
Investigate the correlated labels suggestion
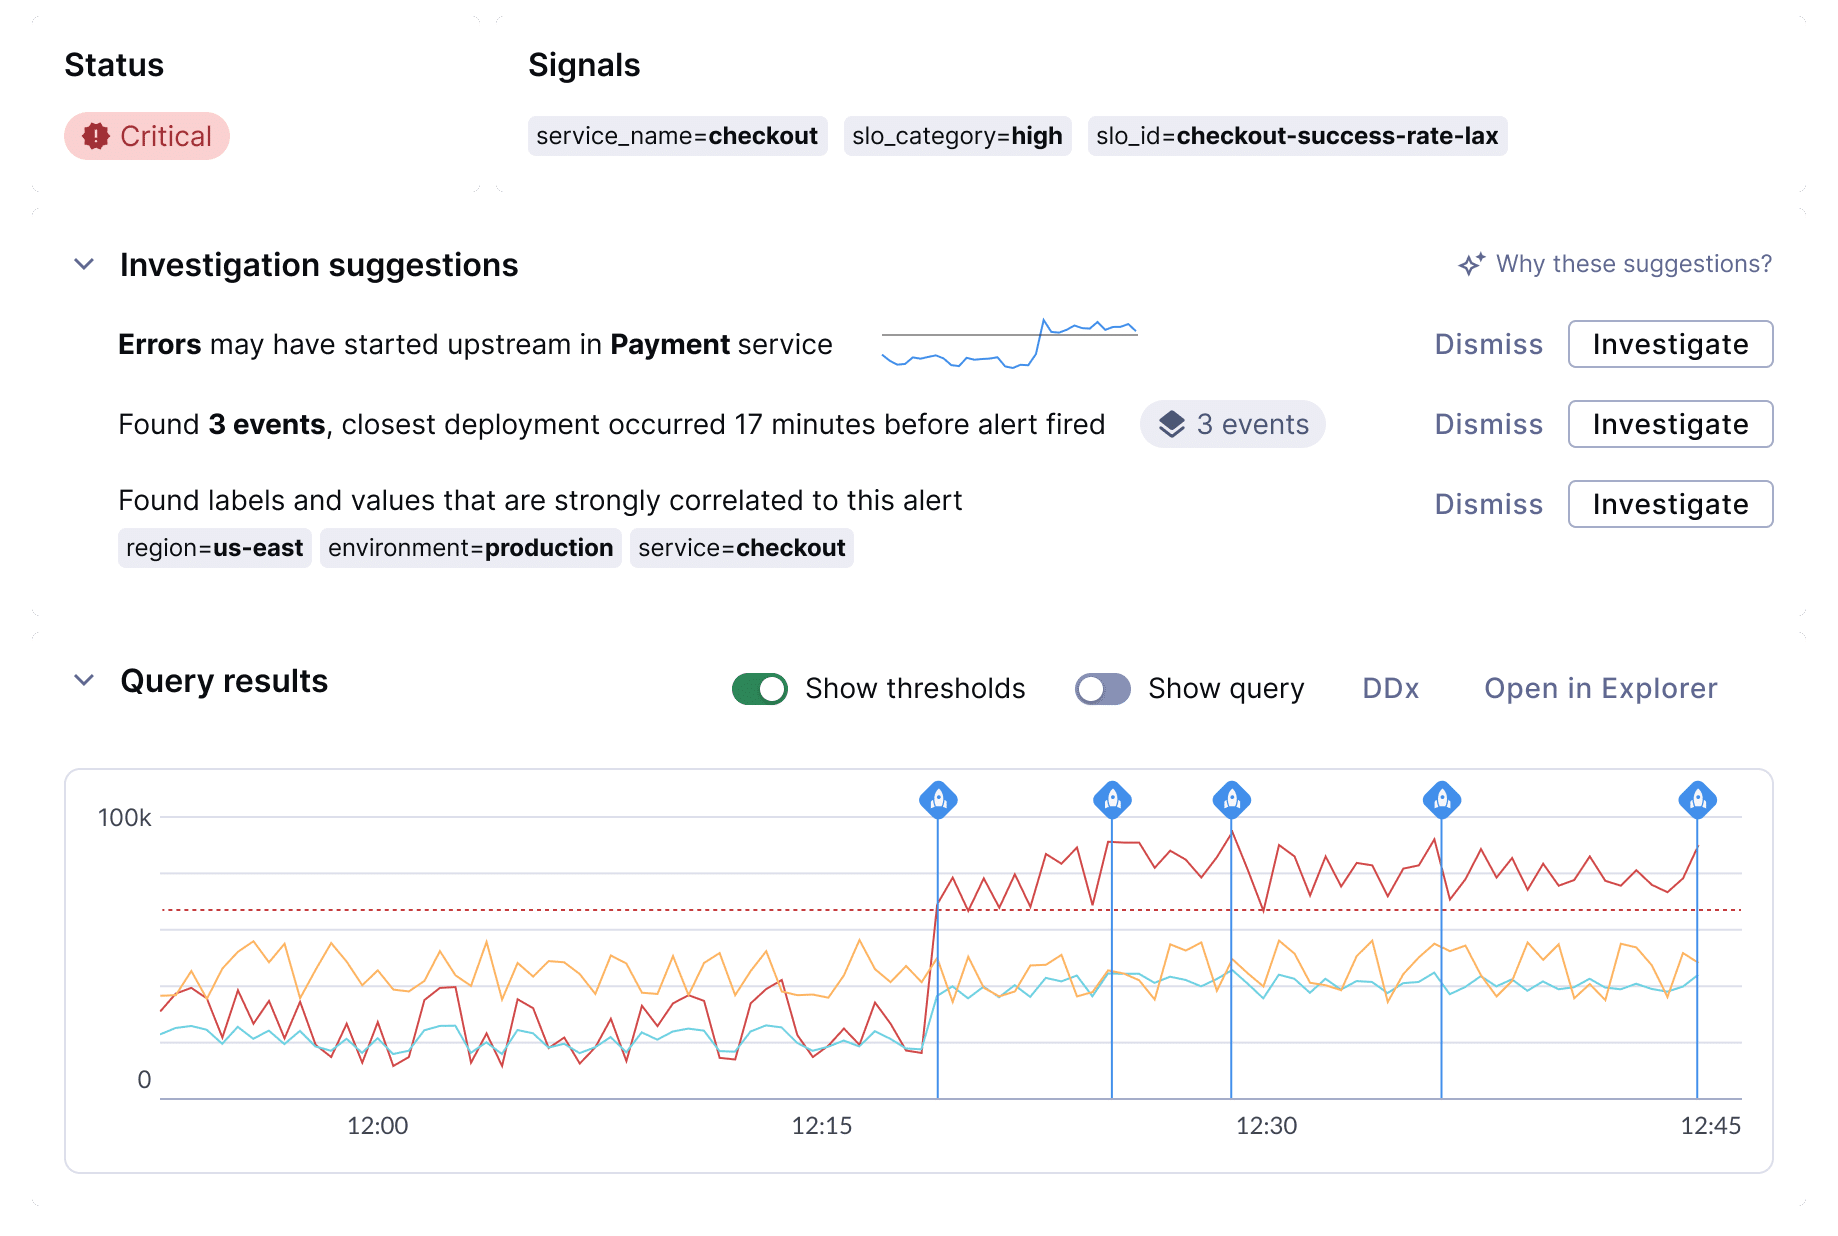1670,504
